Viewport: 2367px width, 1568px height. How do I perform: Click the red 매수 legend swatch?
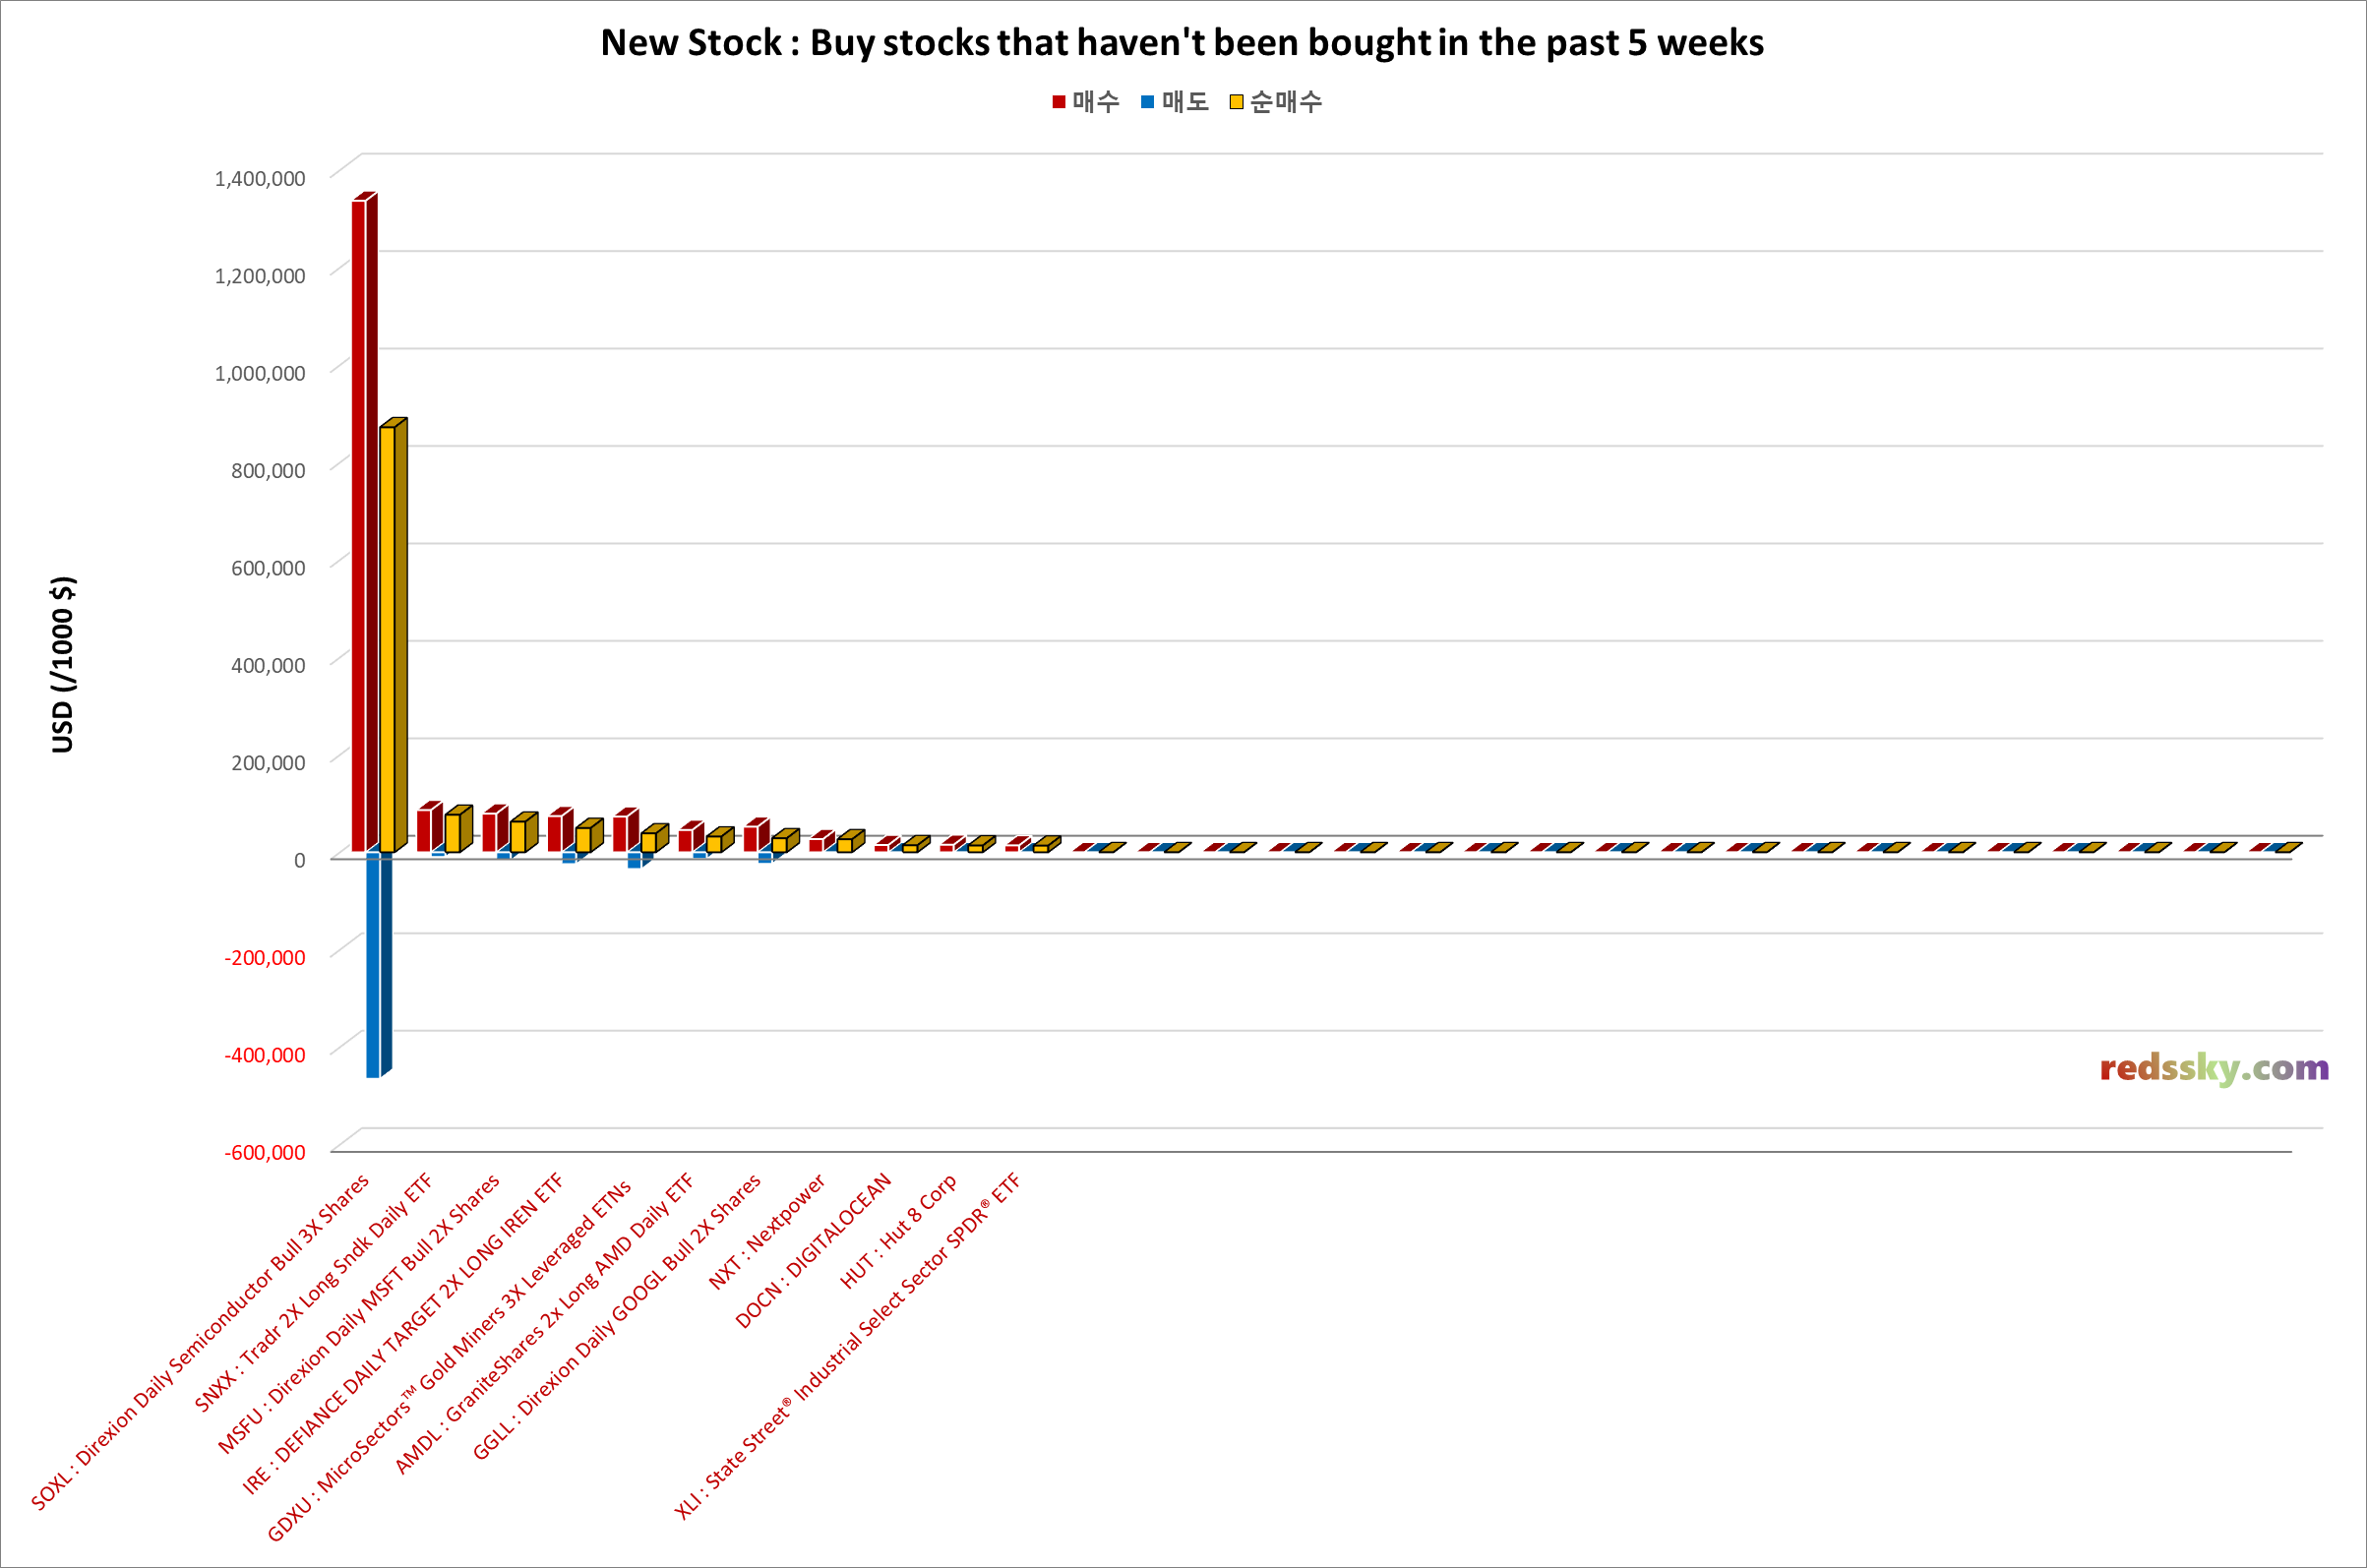pos(1059,102)
